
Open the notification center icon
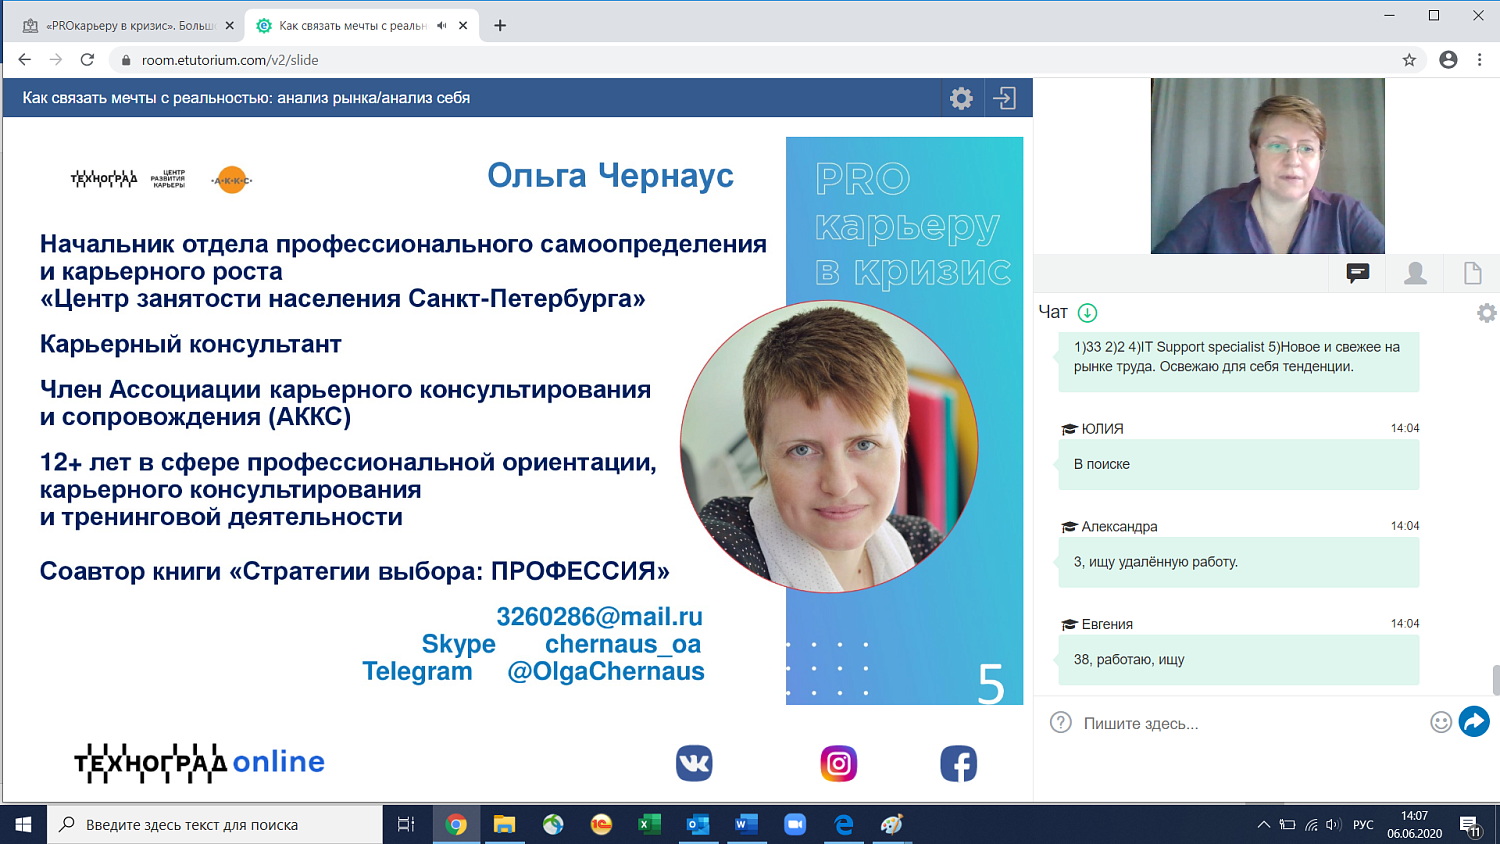click(1470, 826)
